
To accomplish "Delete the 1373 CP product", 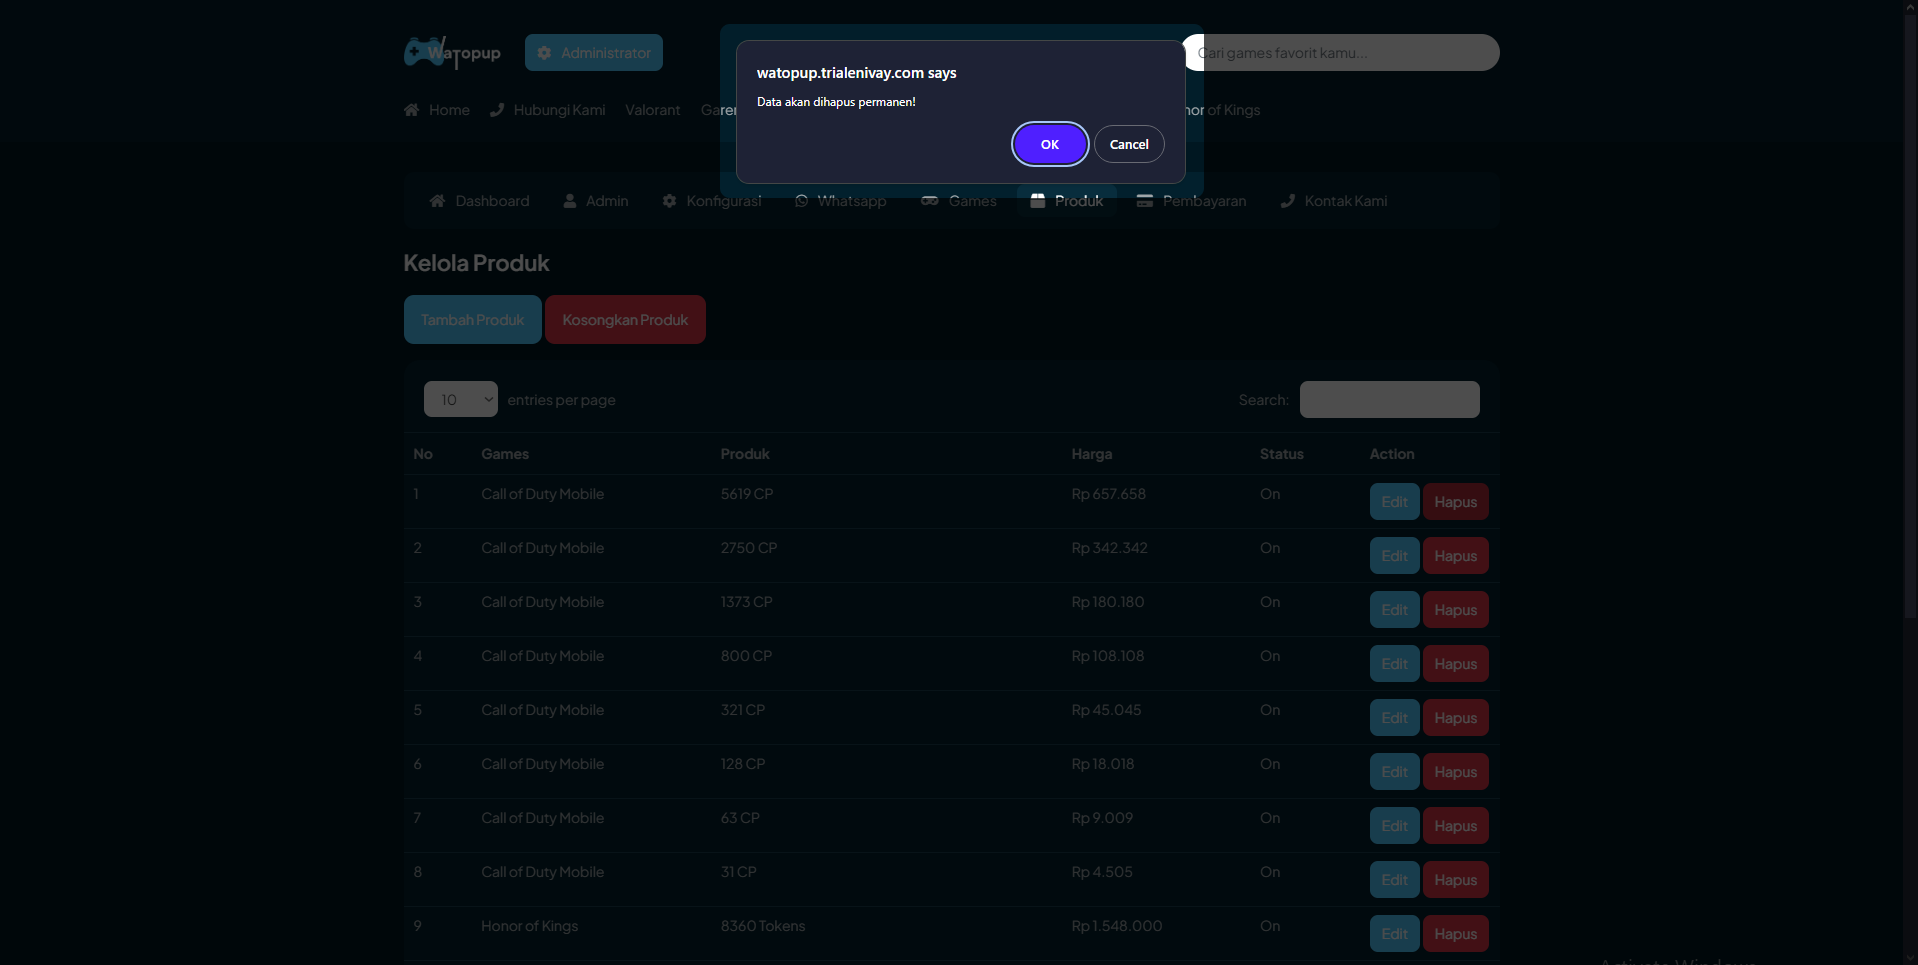I will coord(1455,610).
